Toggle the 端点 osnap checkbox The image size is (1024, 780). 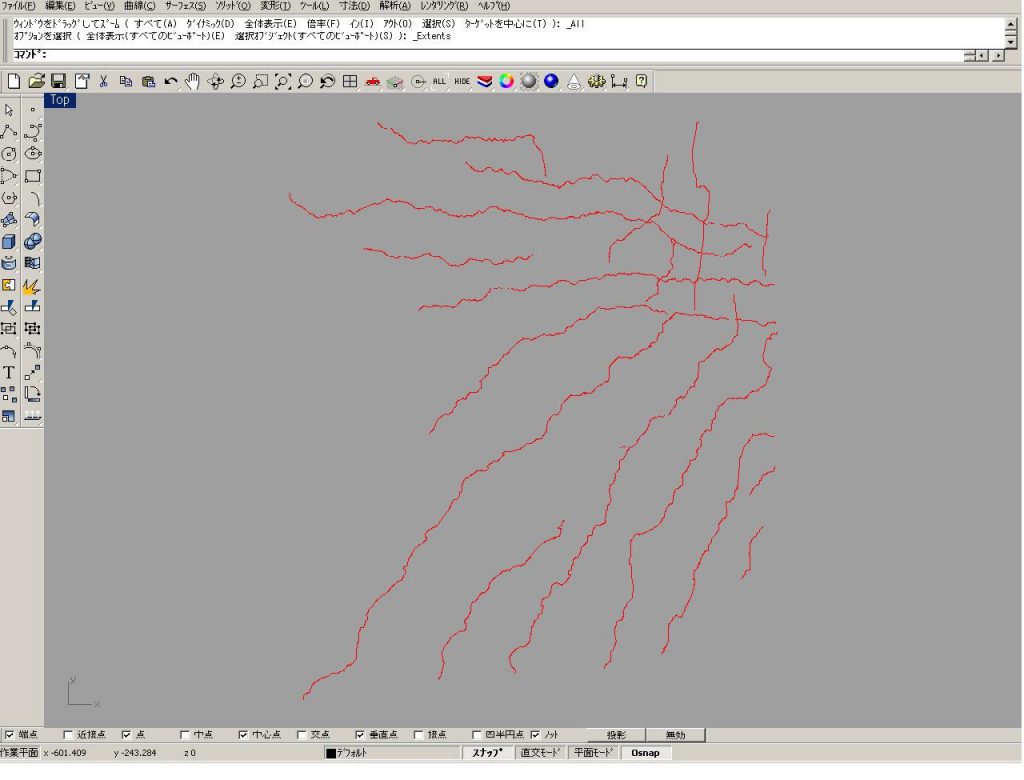tap(10, 735)
